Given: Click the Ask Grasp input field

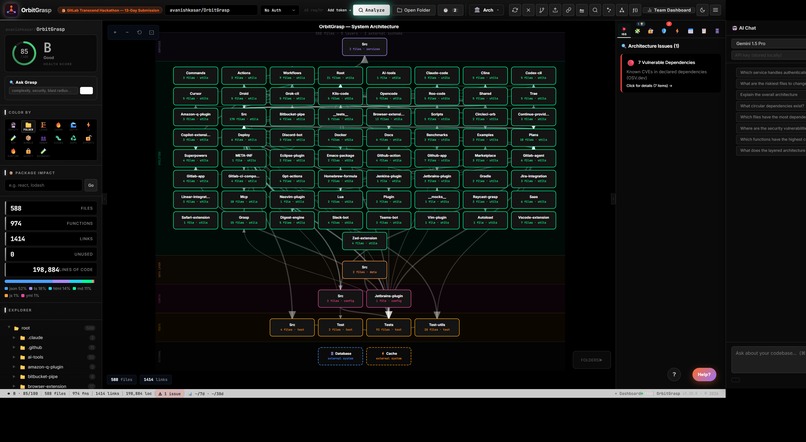Looking at the screenshot, I should (x=43, y=90).
